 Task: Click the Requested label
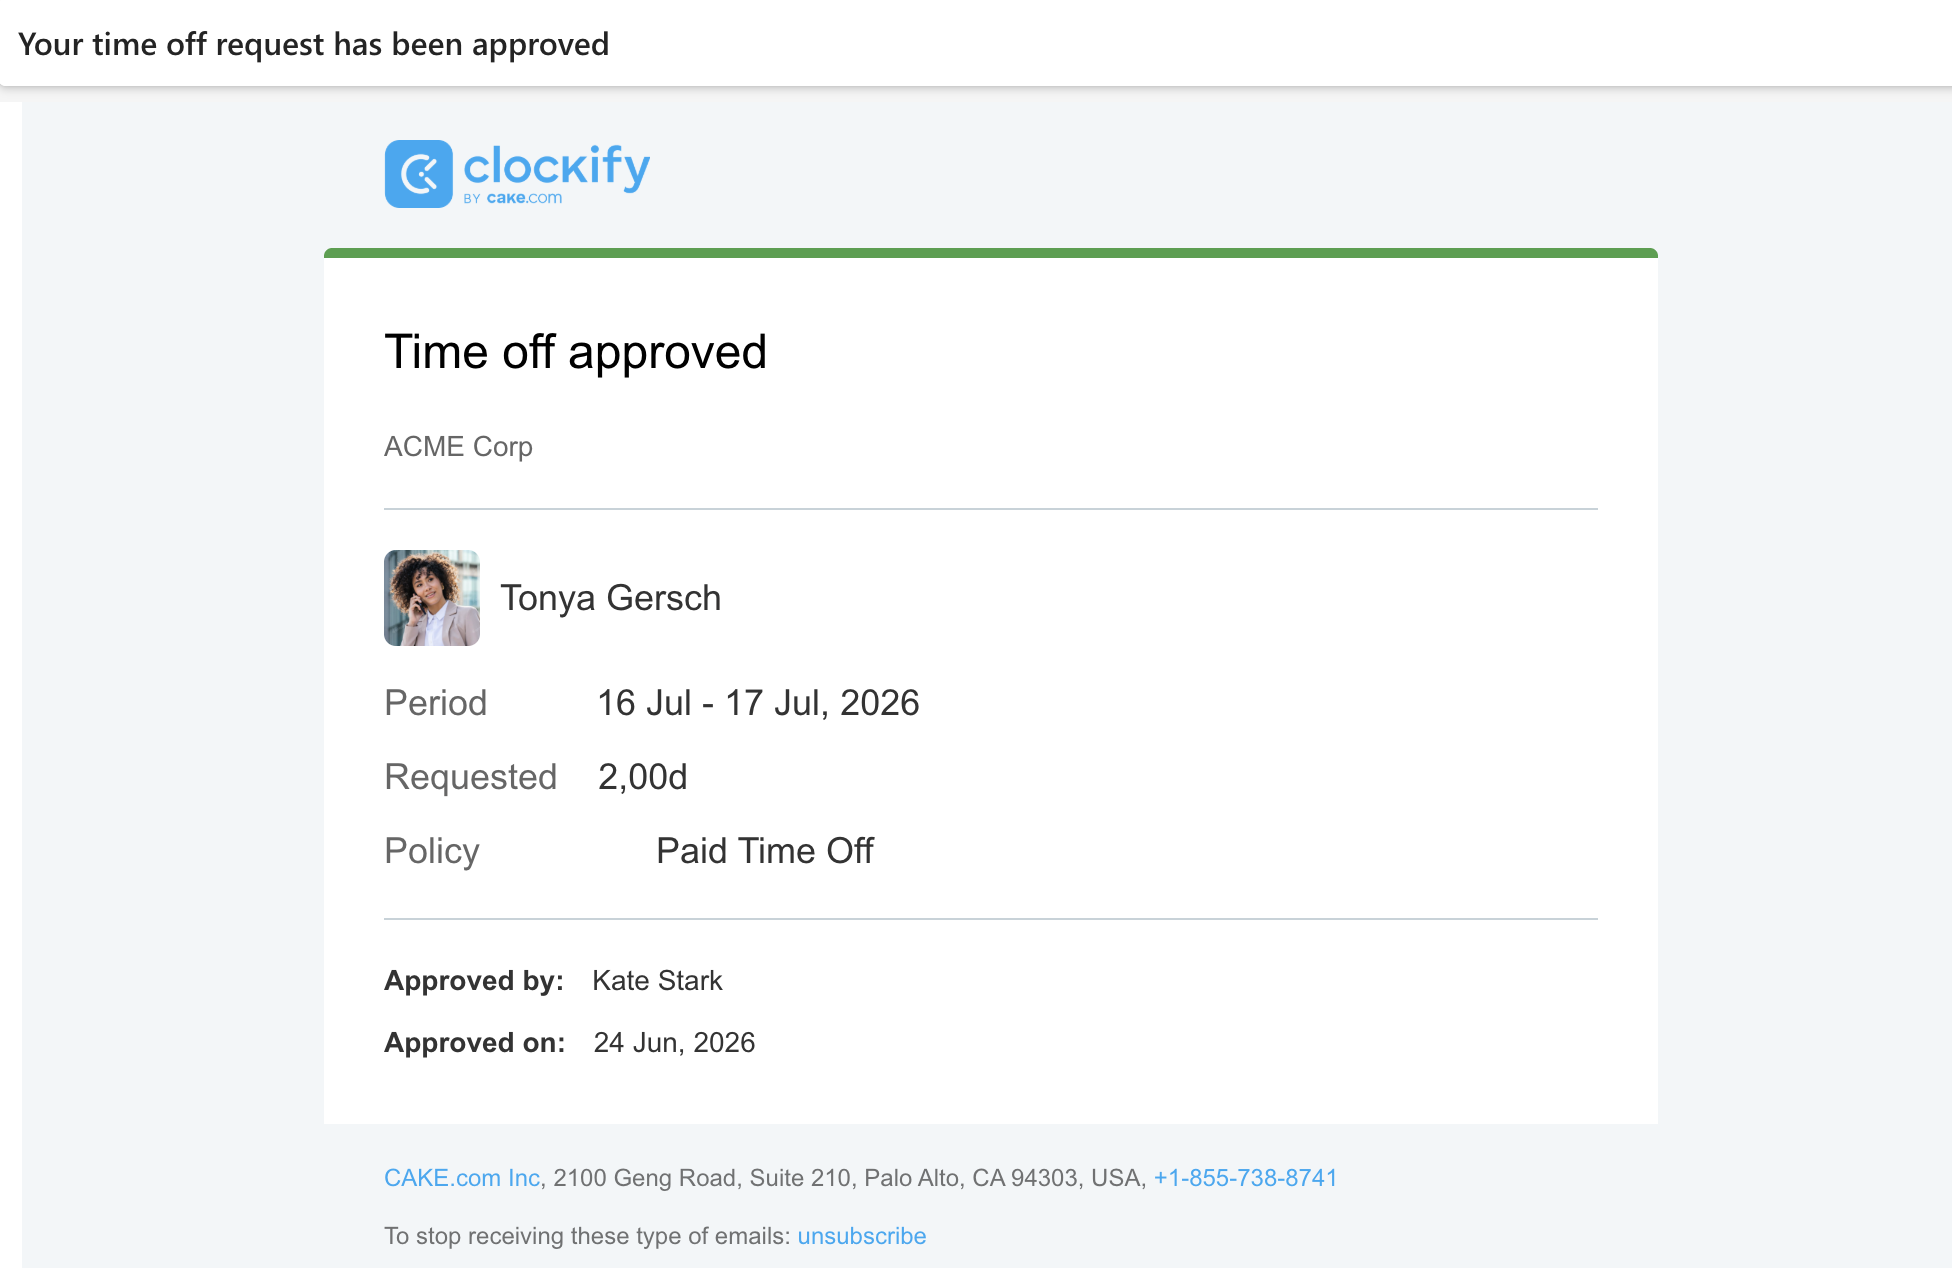coord(471,777)
